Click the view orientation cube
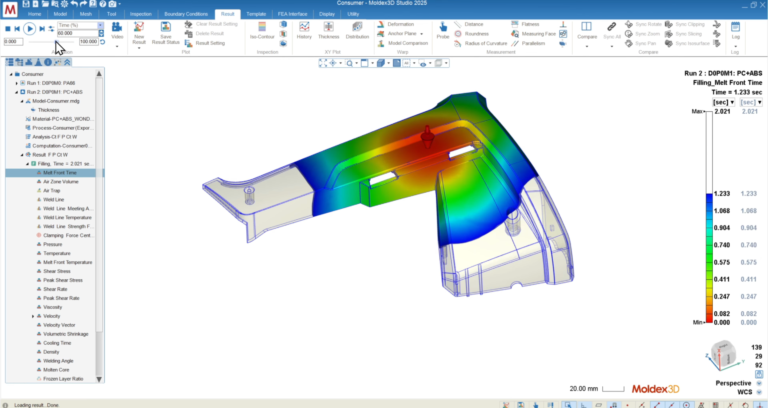Image resolution: width=768 pixels, height=408 pixels. click(724, 355)
